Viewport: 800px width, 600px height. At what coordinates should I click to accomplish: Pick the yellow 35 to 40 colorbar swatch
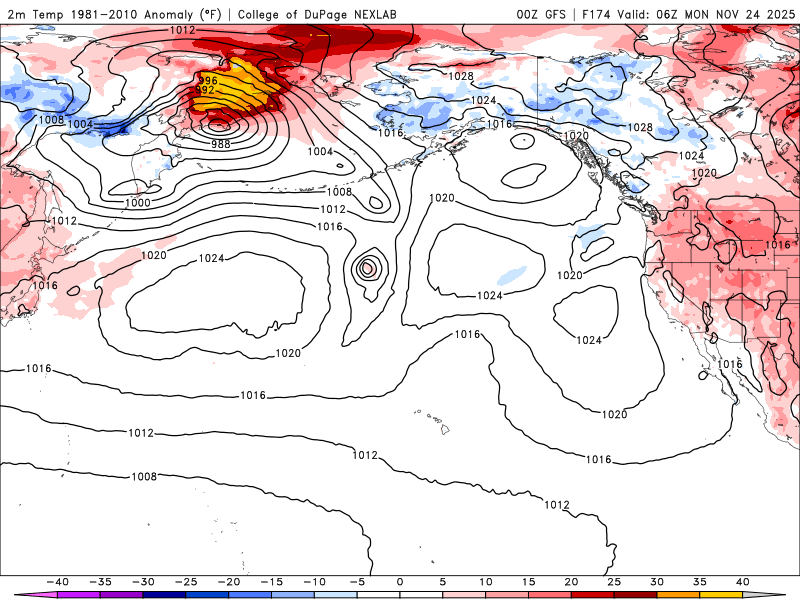point(721,596)
